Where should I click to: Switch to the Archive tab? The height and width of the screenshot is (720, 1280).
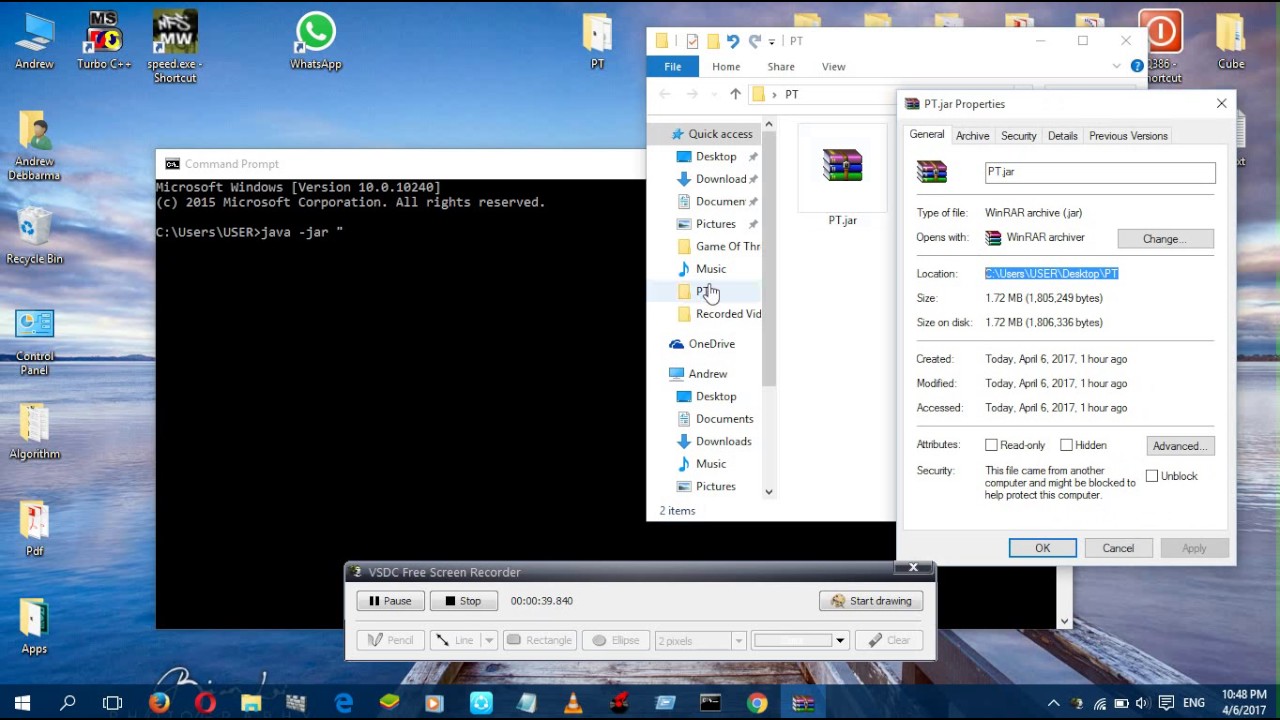click(972, 136)
